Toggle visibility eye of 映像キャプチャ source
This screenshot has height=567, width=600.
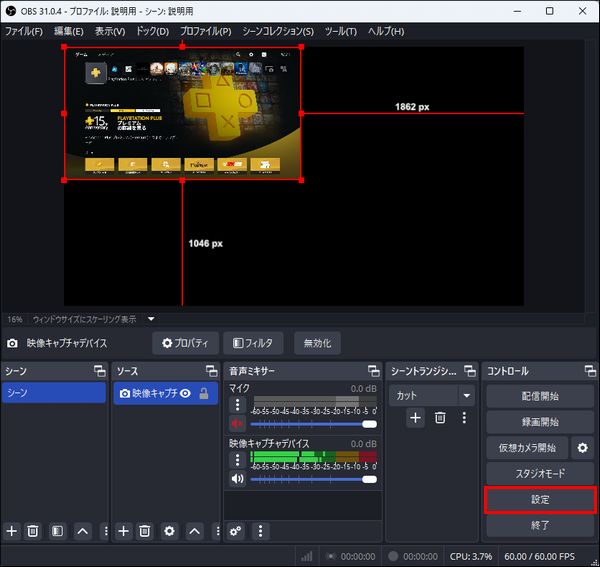click(x=185, y=393)
